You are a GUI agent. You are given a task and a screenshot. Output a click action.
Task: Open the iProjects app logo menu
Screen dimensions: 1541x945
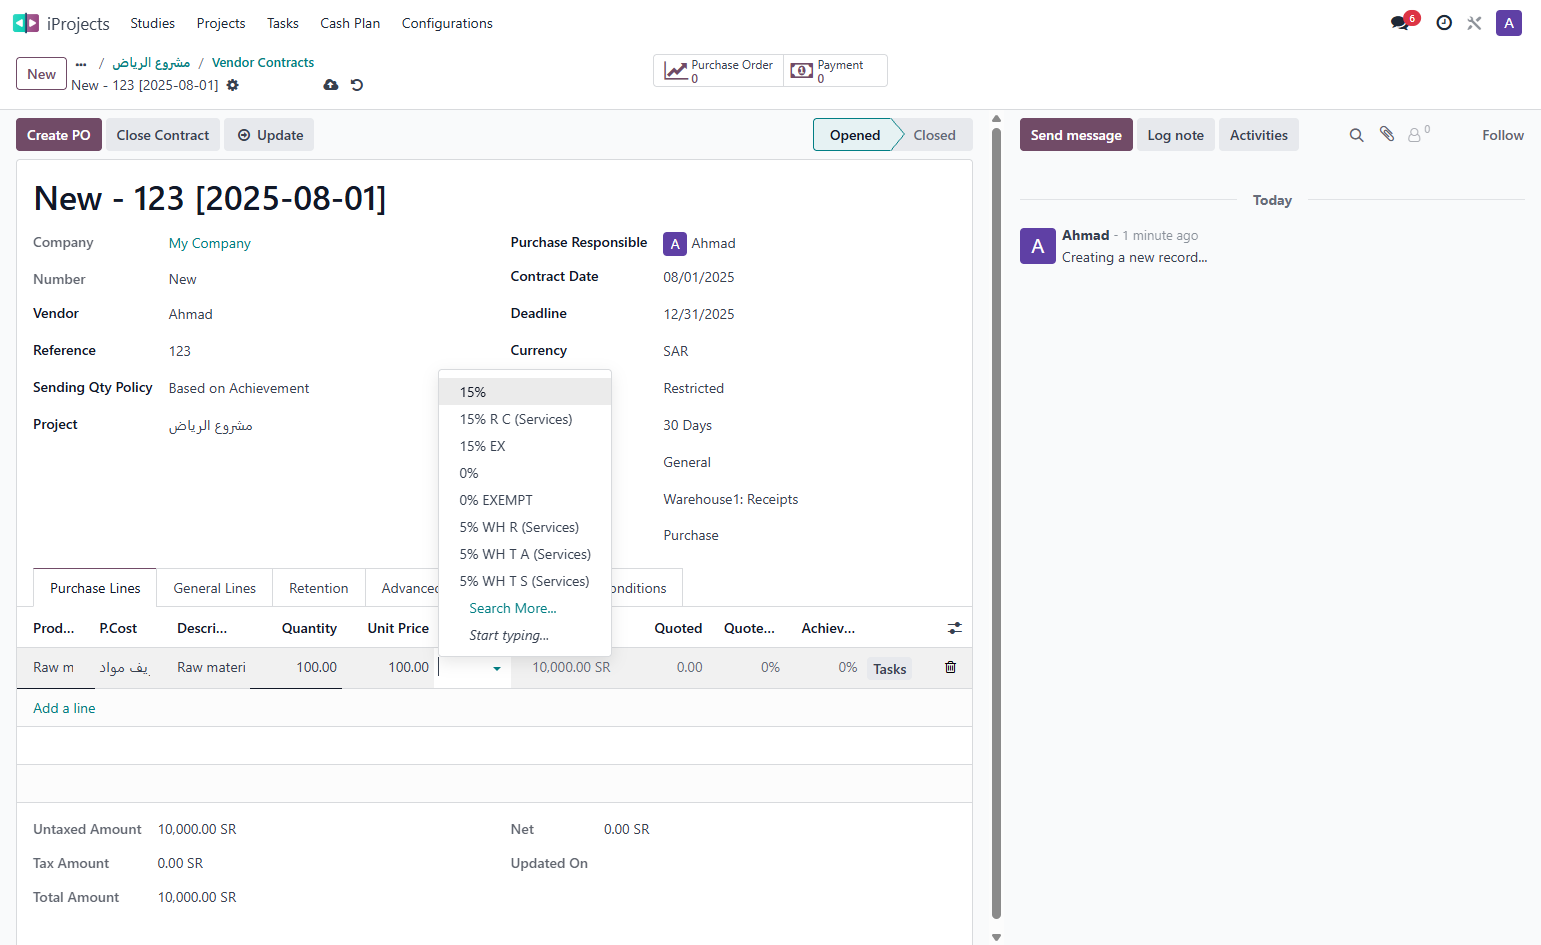pos(26,23)
